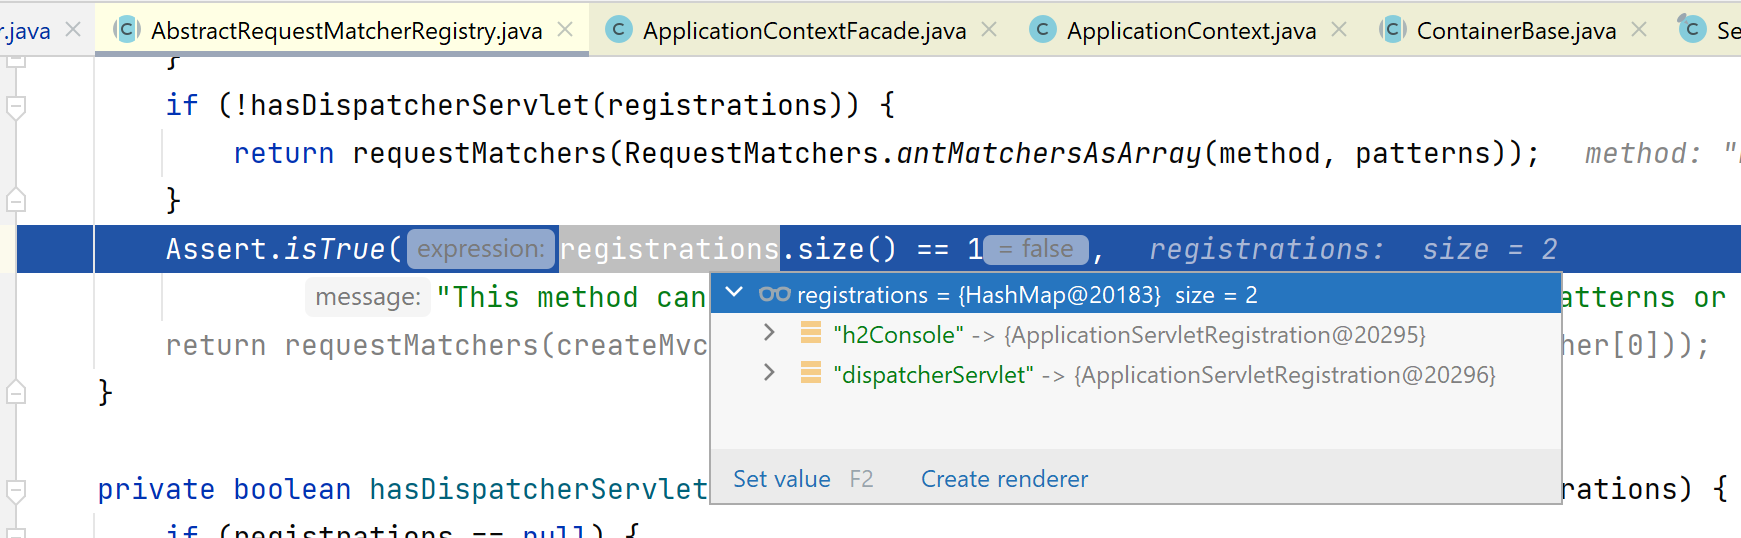Click fold end marker below return requestMatchers line

click(x=16, y=200)
